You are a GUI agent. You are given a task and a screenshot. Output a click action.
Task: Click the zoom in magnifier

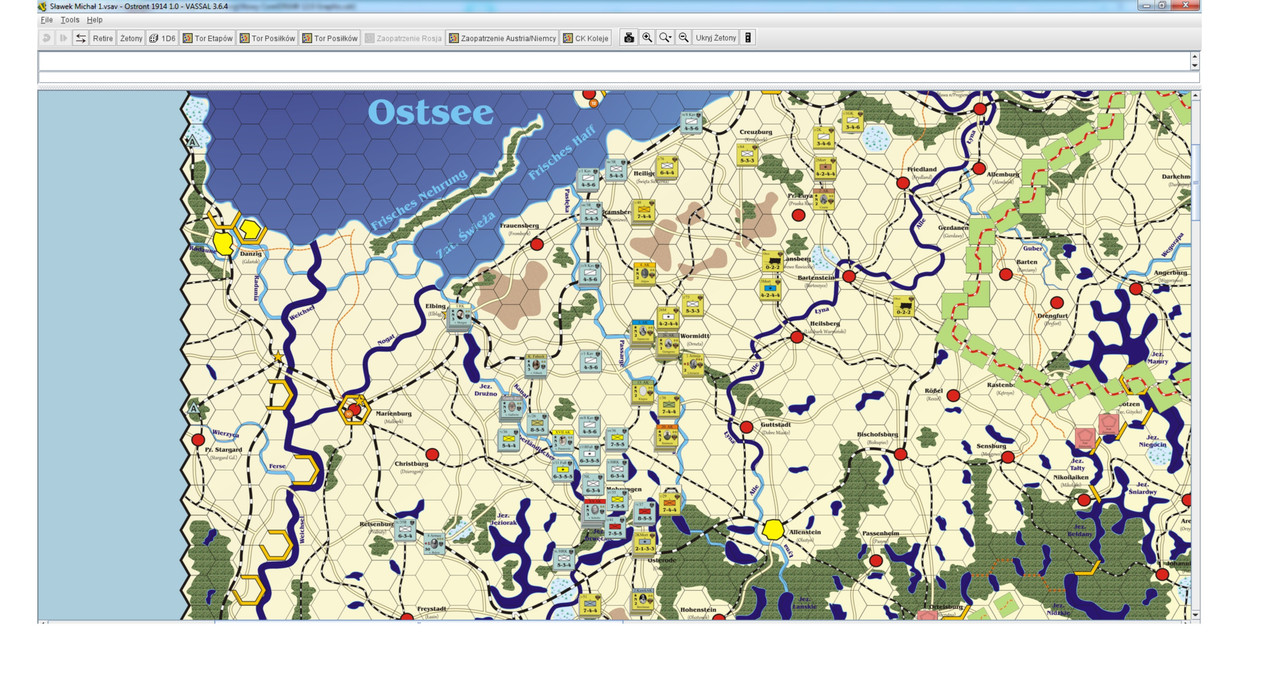(647, 38)
